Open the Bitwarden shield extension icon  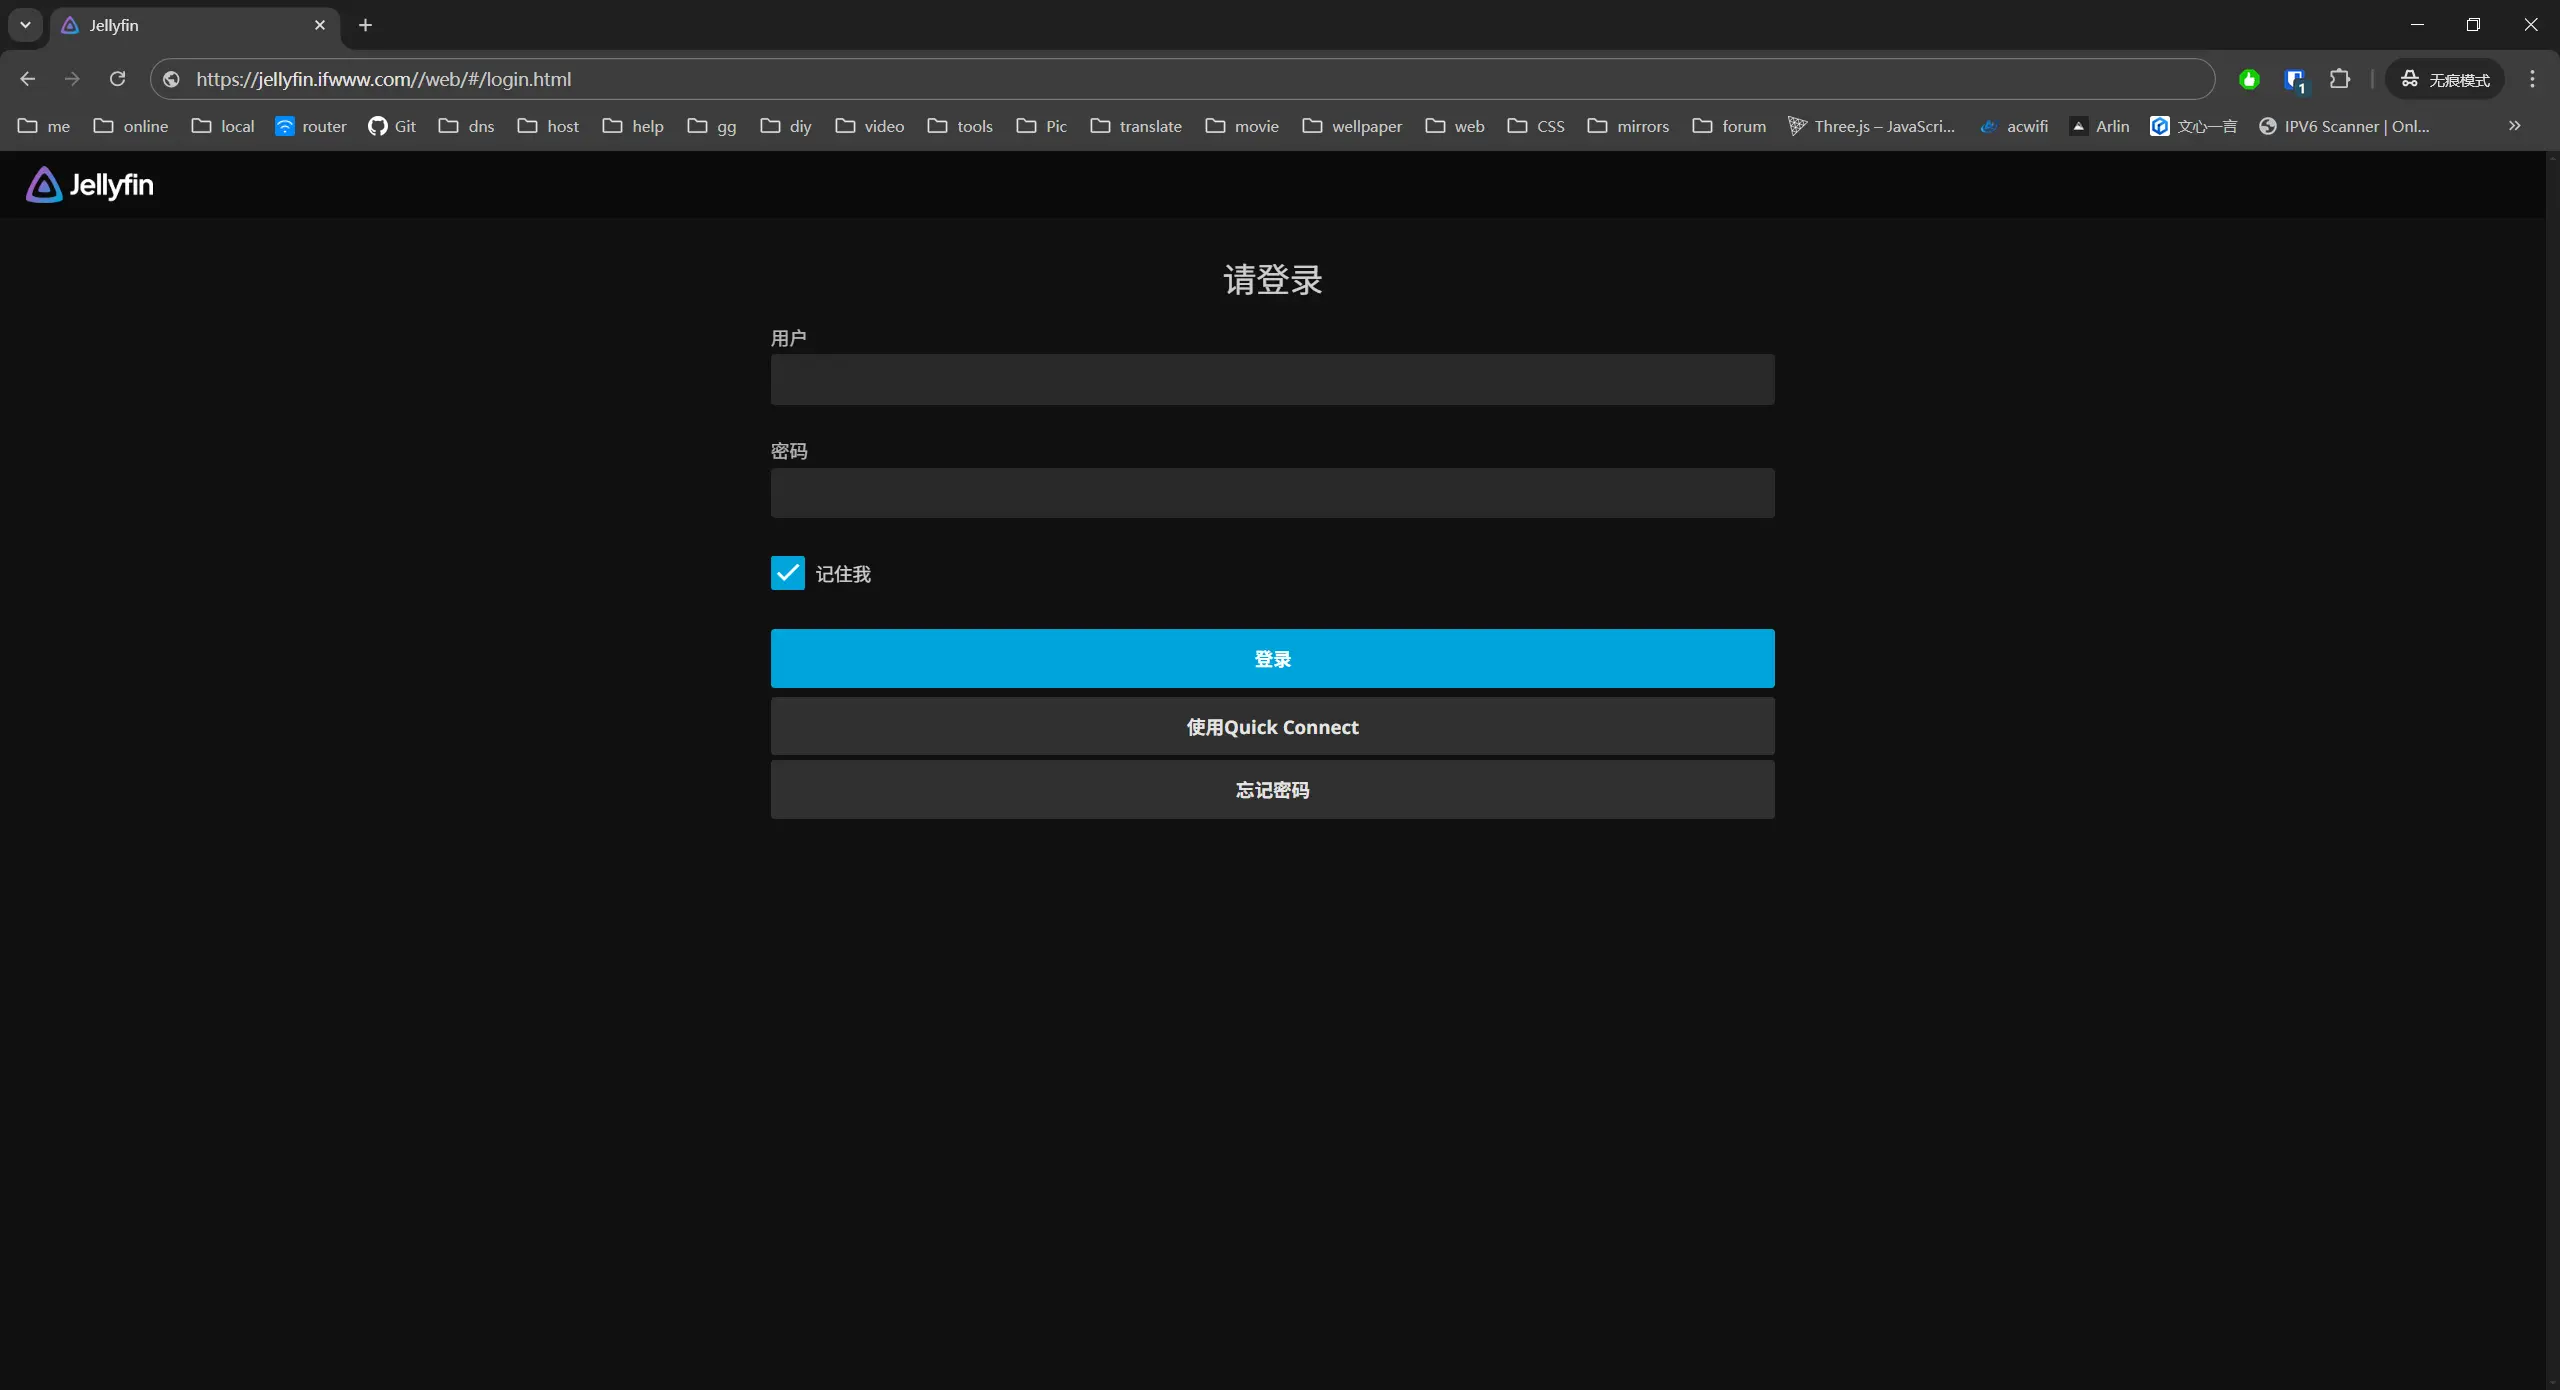pos(2295,80)
